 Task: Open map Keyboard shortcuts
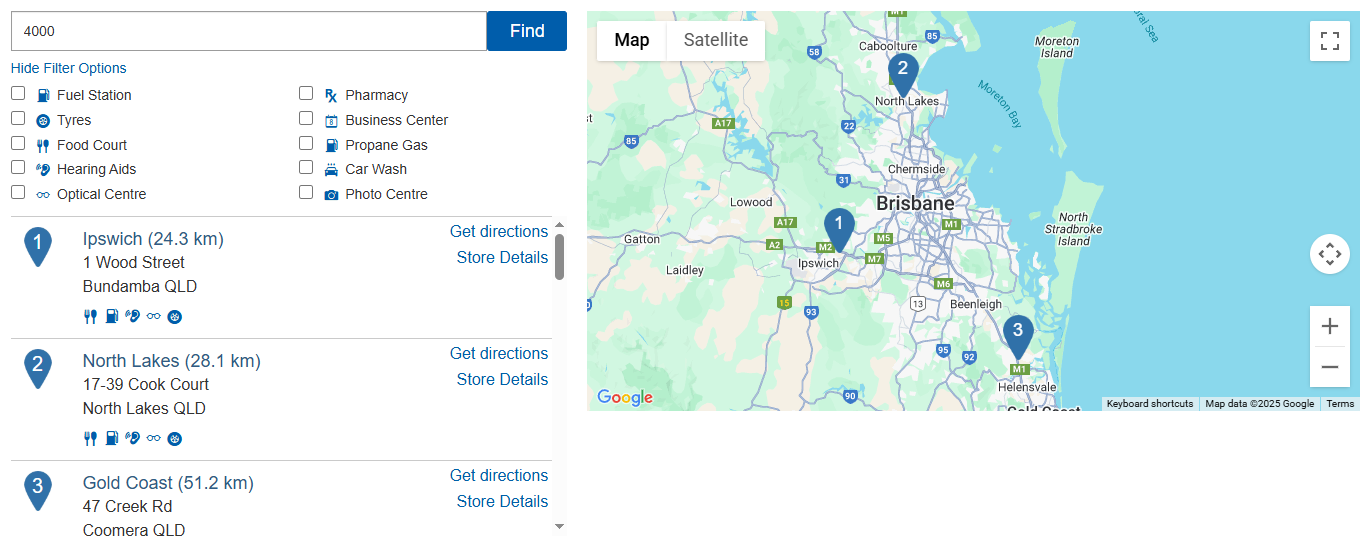tap(1150, 404)
